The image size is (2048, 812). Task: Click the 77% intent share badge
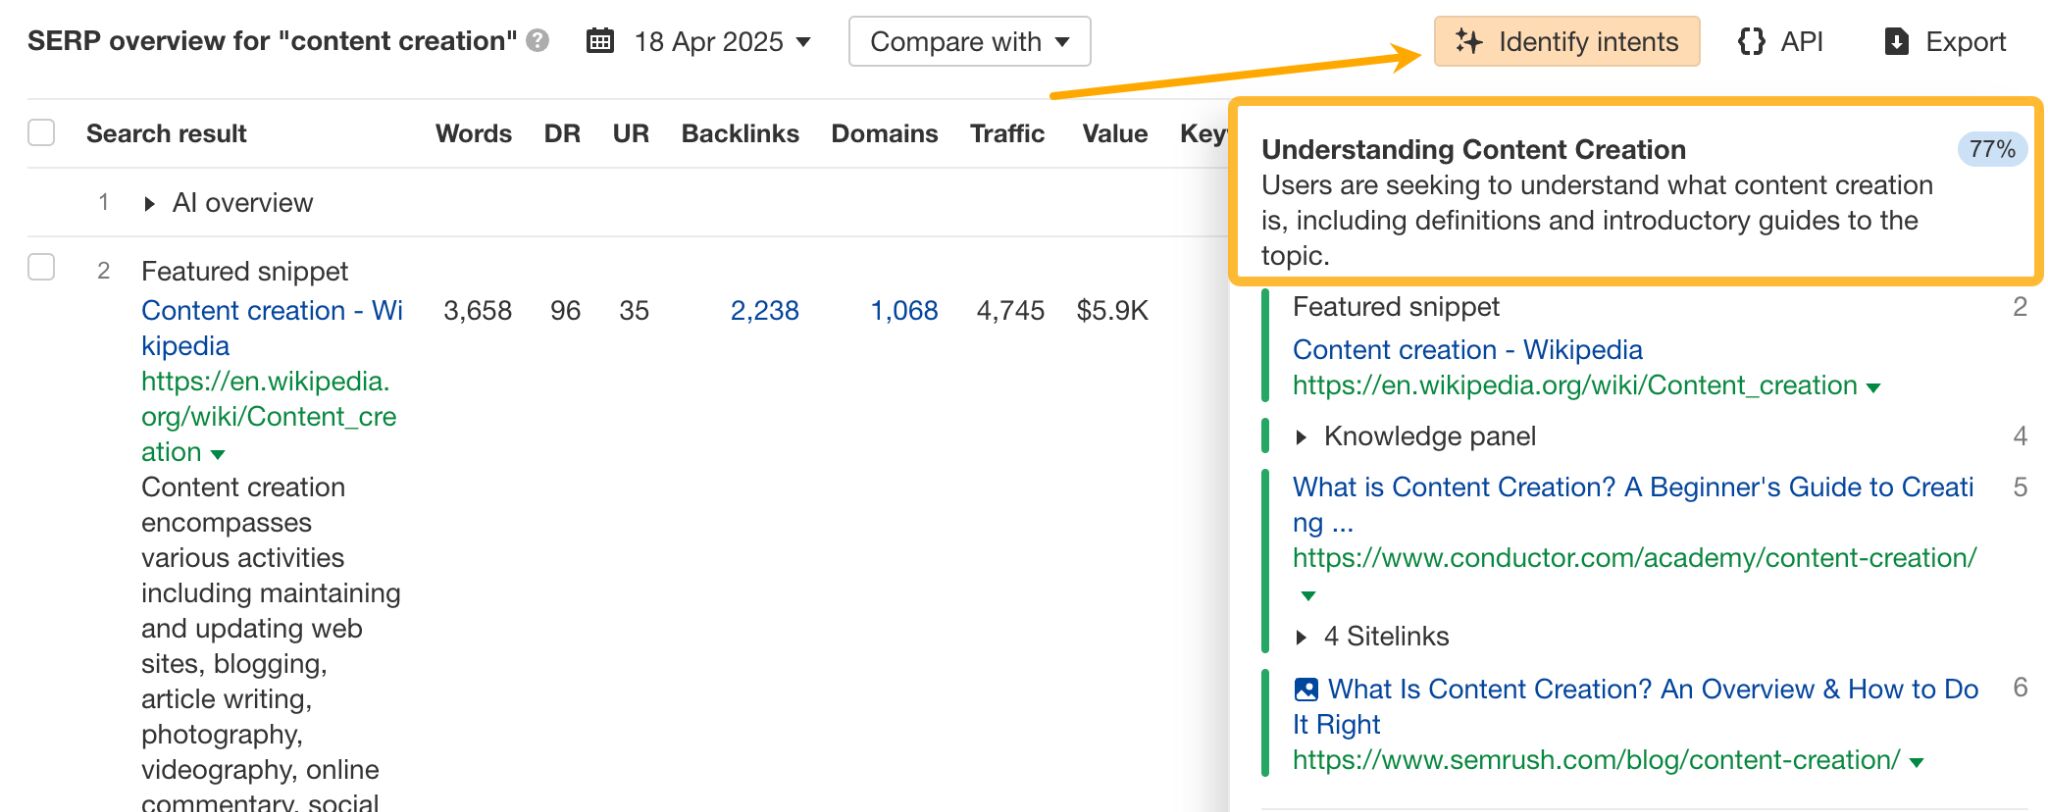(x=1991, y=149)
